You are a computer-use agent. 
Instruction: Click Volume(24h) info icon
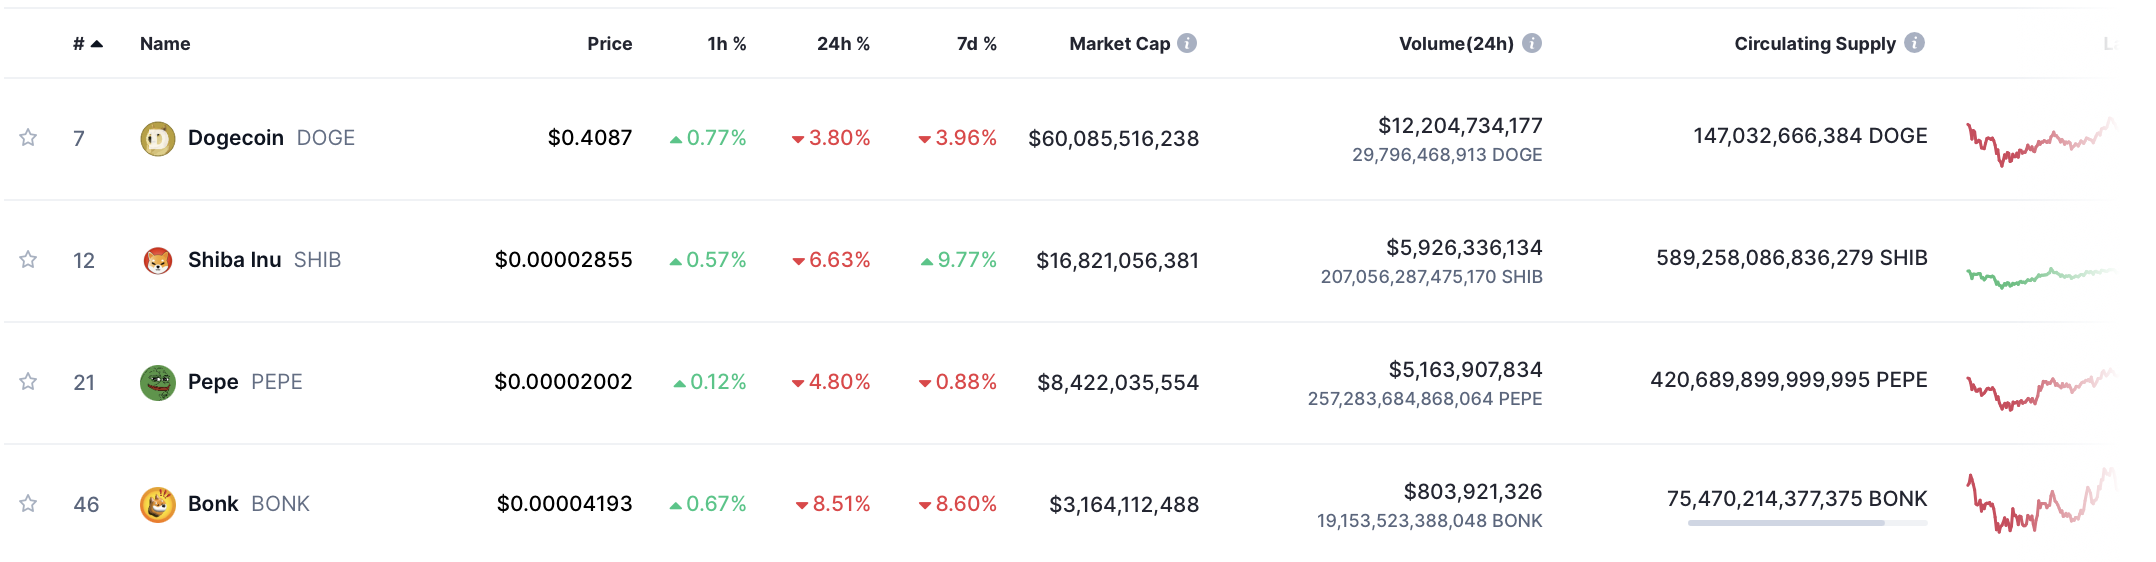1531,43
